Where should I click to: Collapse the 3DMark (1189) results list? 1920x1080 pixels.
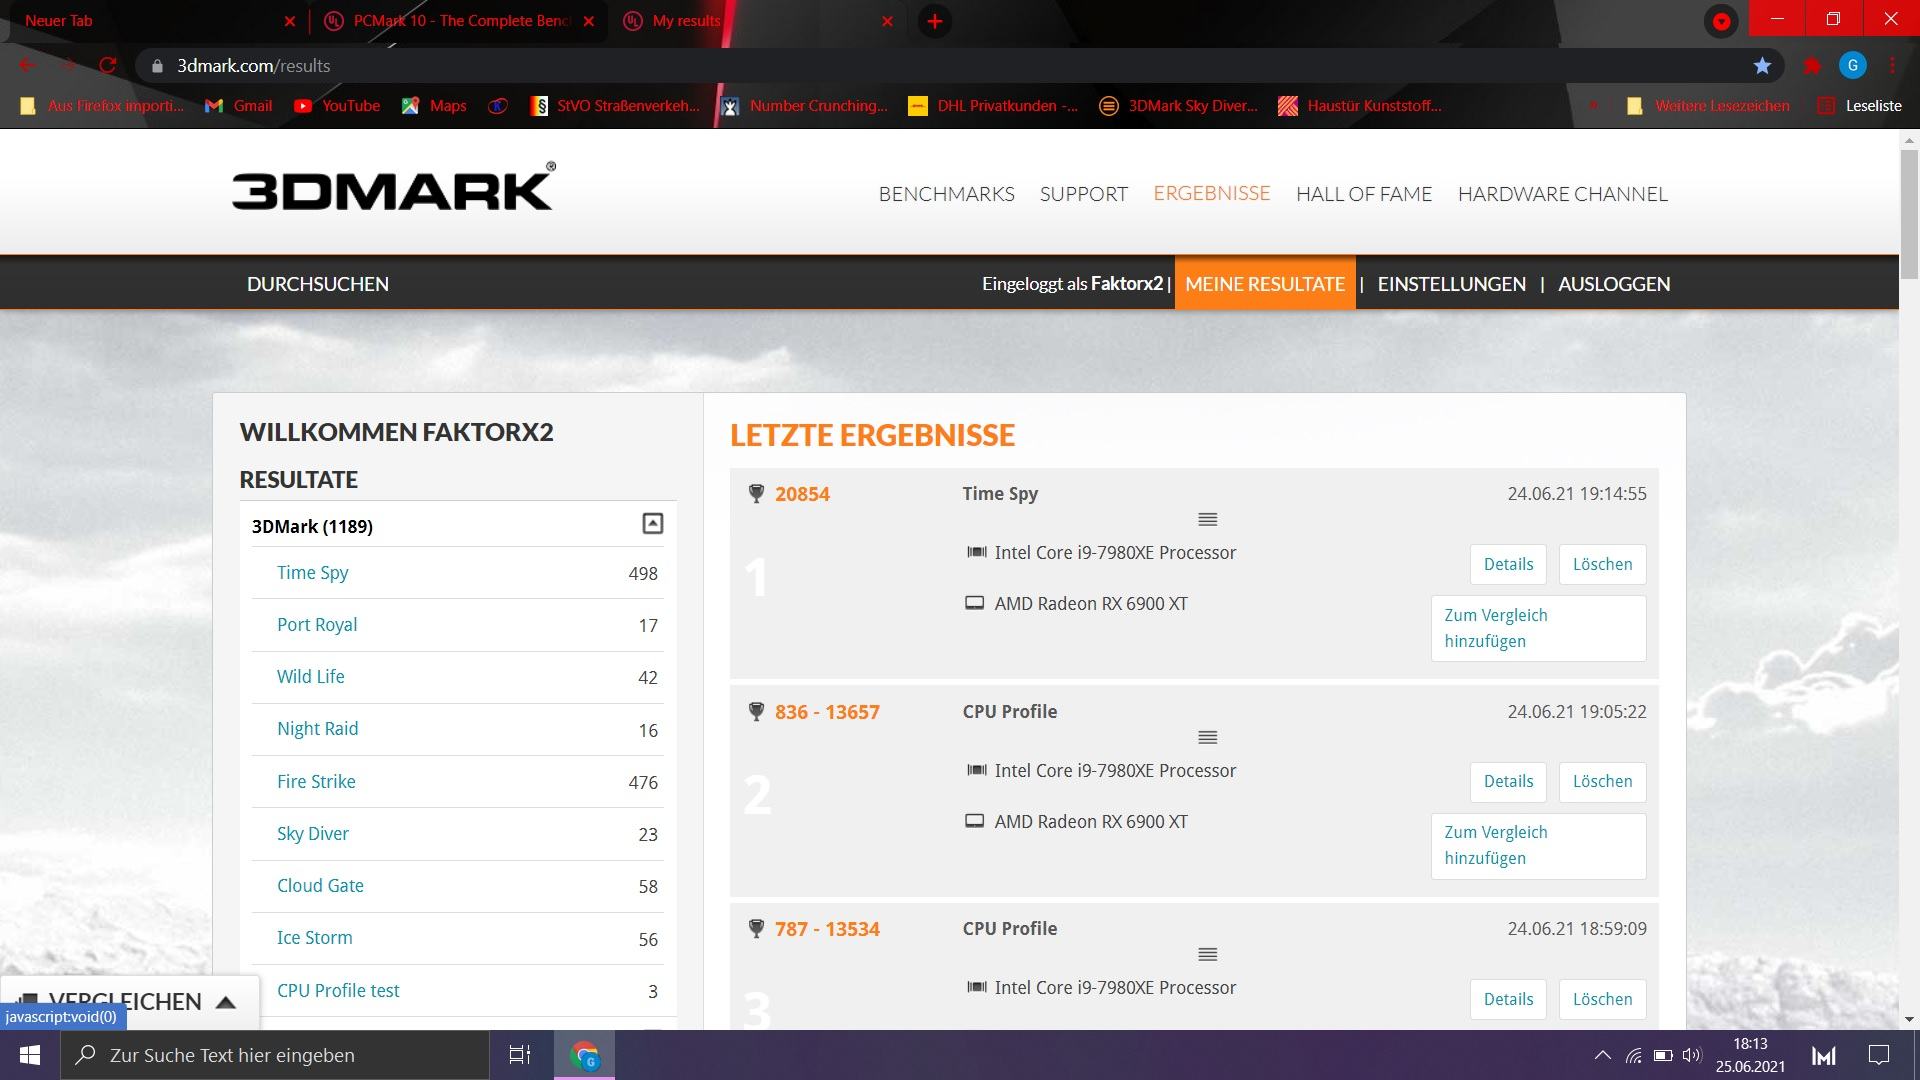click(x=652, y=524)
